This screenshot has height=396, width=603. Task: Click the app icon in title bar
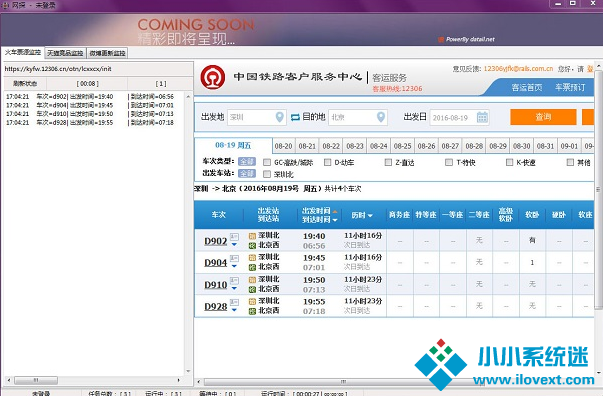tap(5, 5)
